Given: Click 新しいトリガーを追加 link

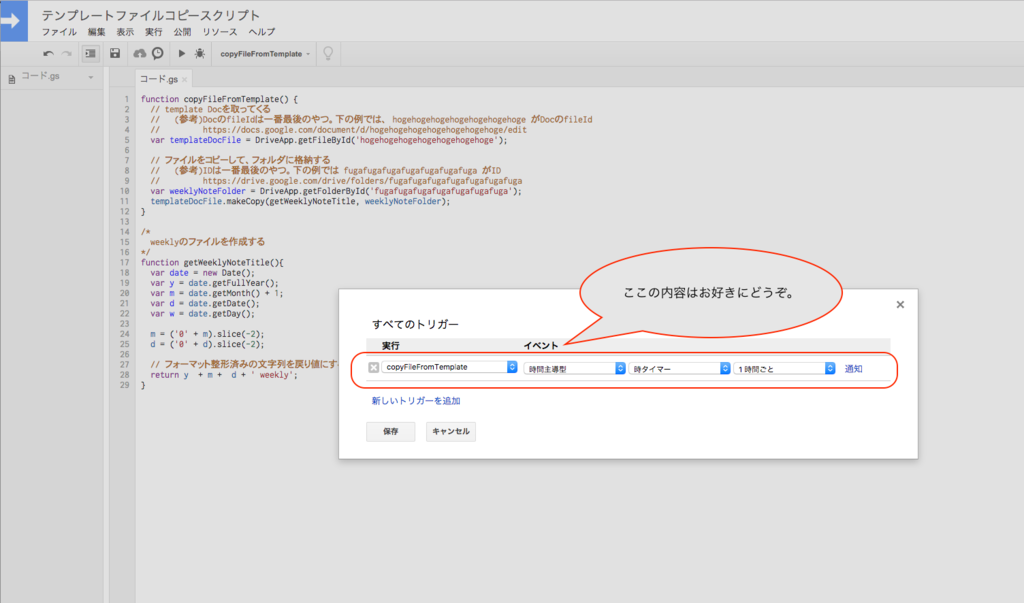Looking at the screenshot, I should (416, 400).
